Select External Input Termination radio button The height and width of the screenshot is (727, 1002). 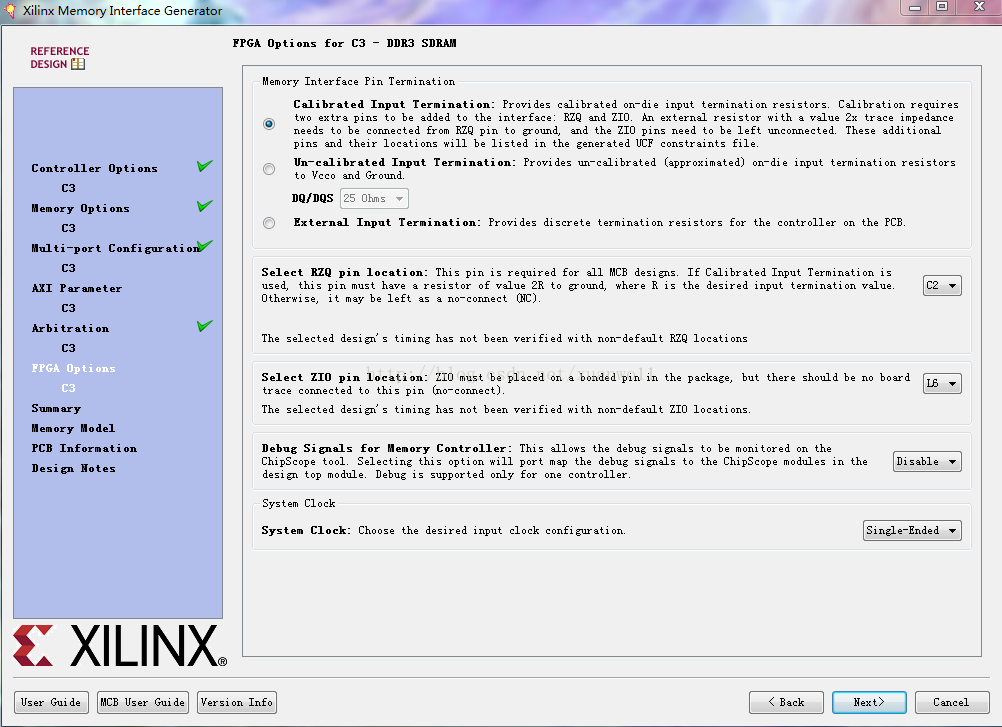click(x=269, y=223)
